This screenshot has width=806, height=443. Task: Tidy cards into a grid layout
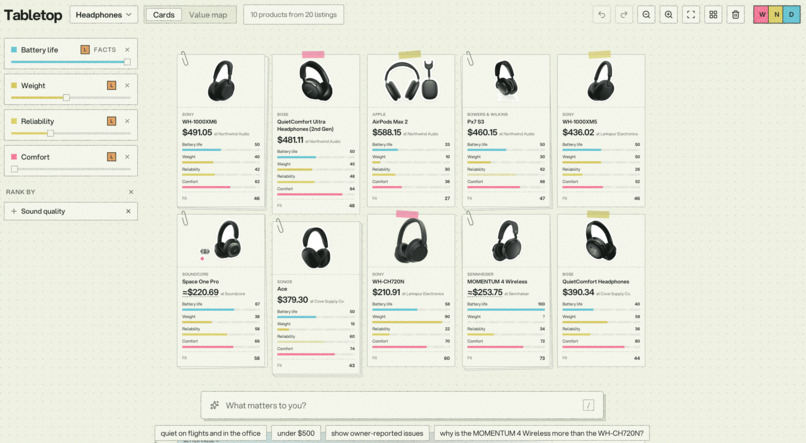[x=713, y=15]
